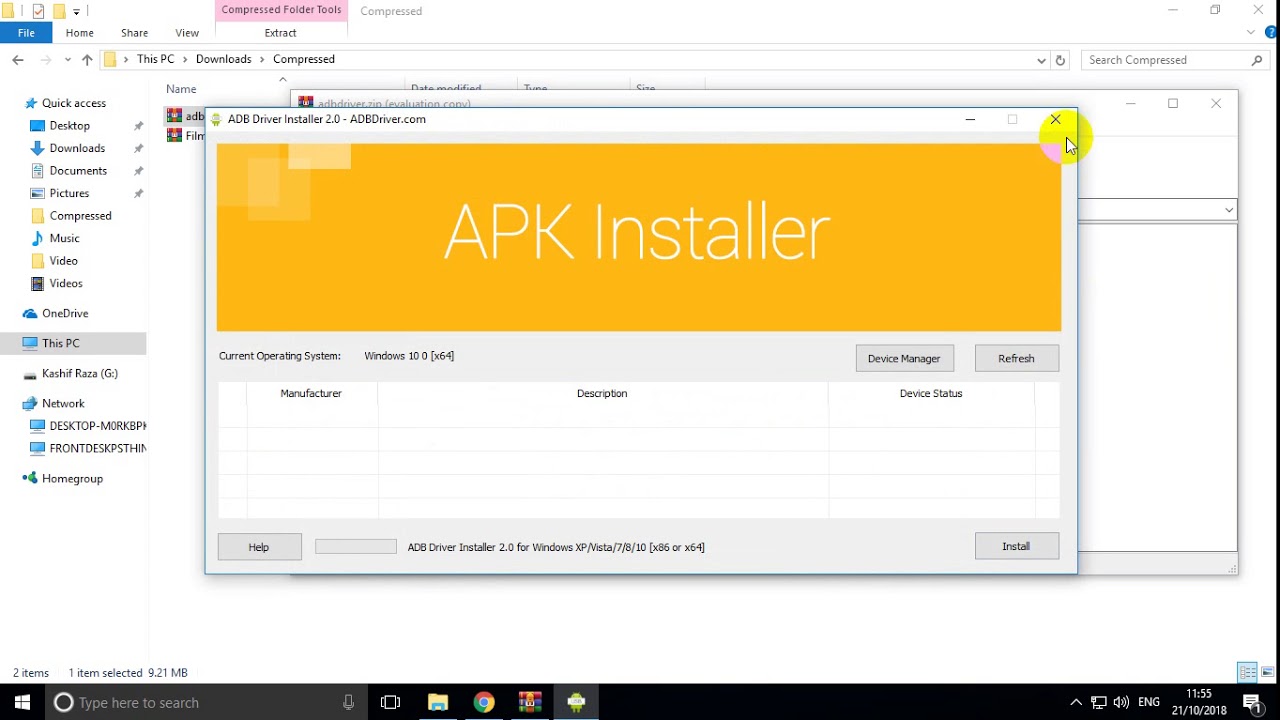Switch to details view layout icon
The image size is (1280, 720).
point(1247,672)
